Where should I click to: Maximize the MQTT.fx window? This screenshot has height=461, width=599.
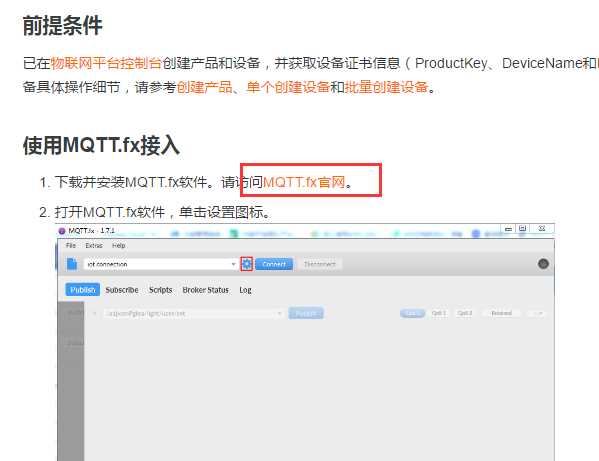[523, 229]
